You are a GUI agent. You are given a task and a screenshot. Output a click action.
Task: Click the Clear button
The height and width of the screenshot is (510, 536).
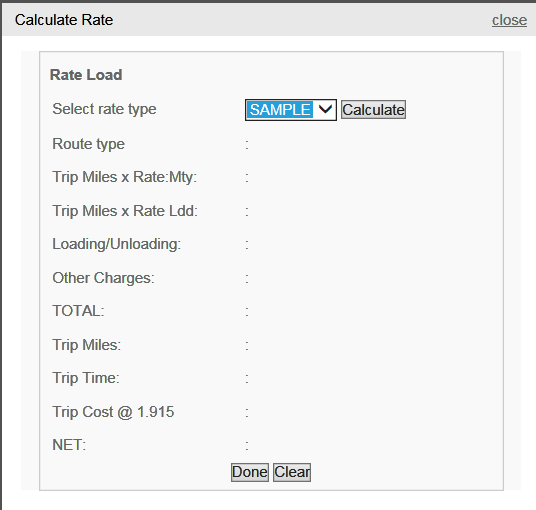coord(292,472)
